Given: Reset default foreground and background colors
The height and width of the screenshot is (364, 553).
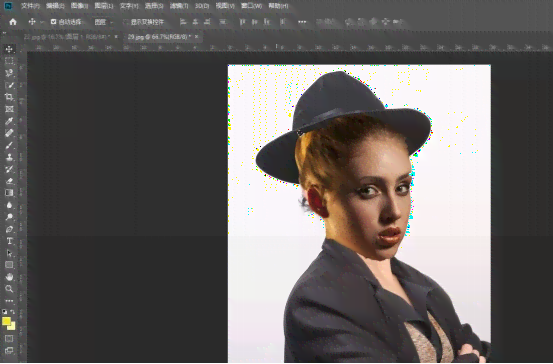Looking at the screenshot, I should tap(5, 312).
